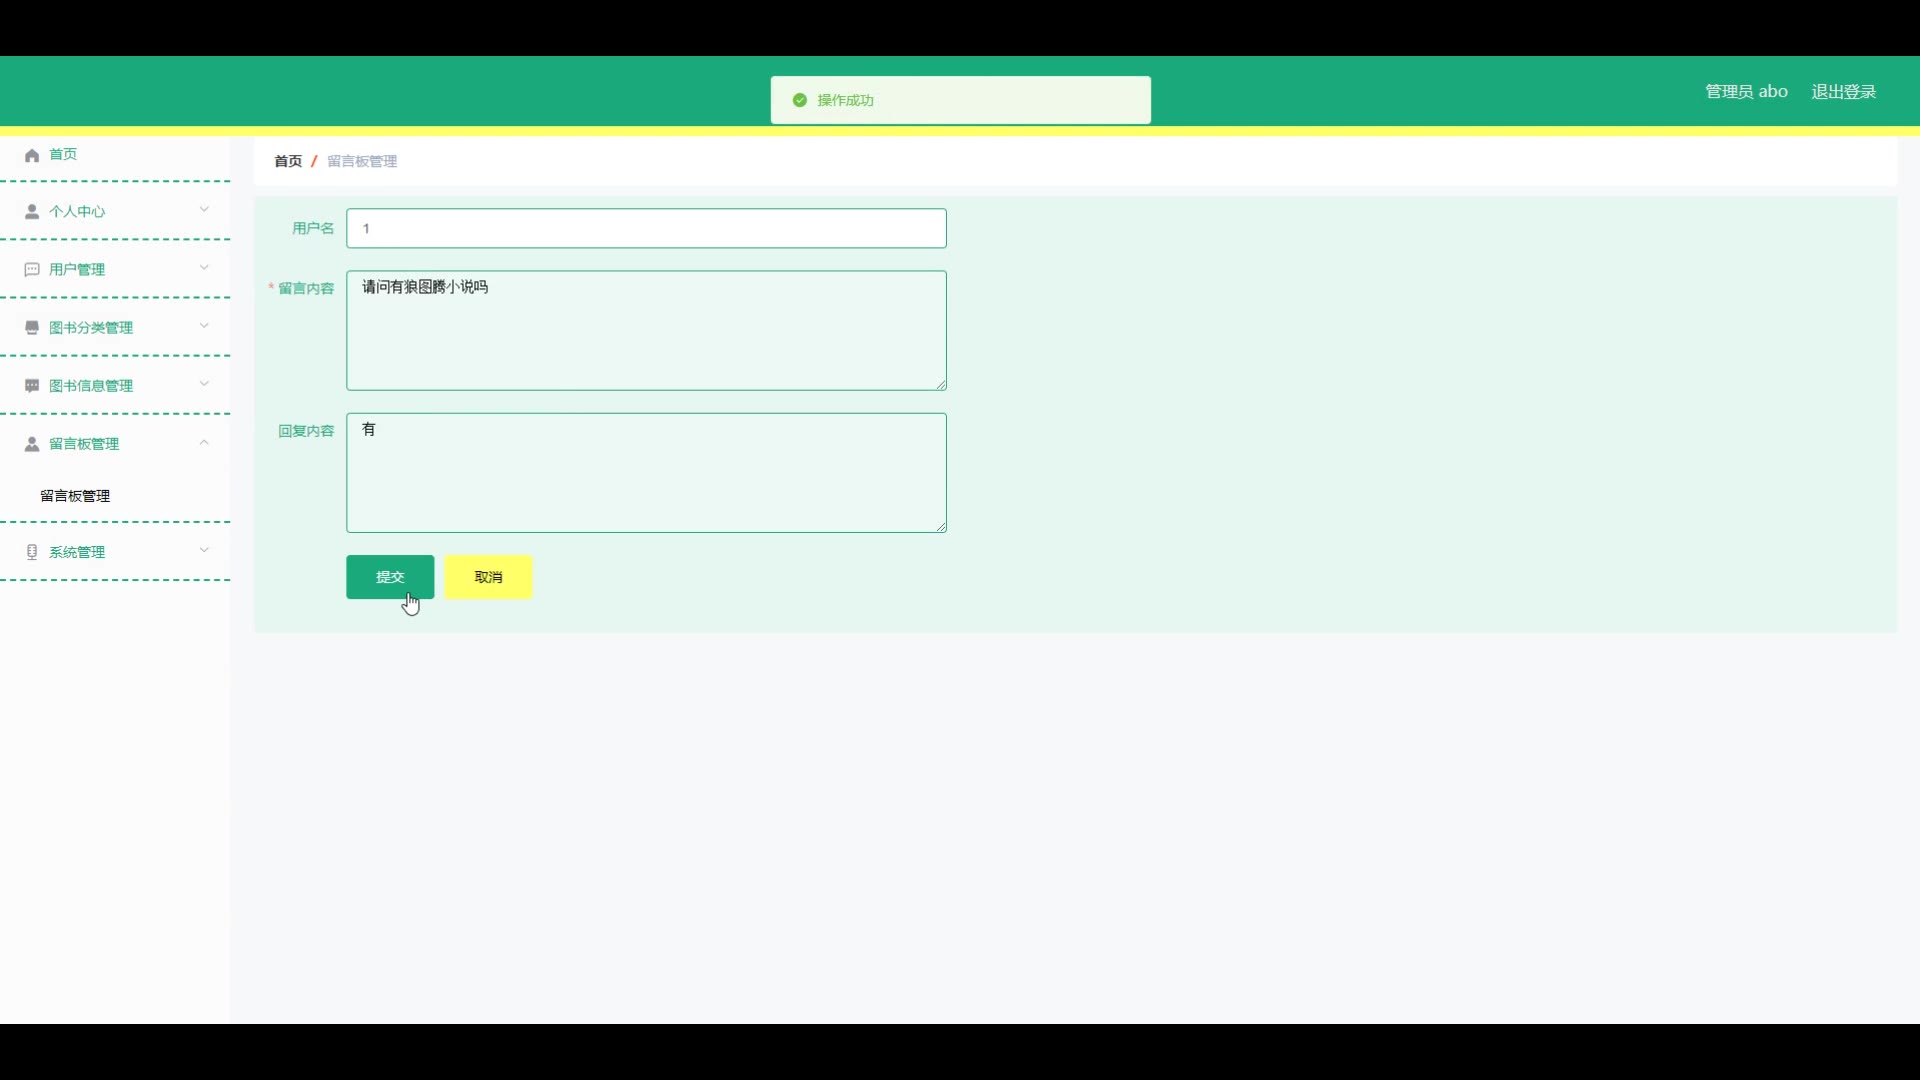Click the green success checkmark icon
The height and width of the screenshot is (1080, 1920).
[799, 100]
